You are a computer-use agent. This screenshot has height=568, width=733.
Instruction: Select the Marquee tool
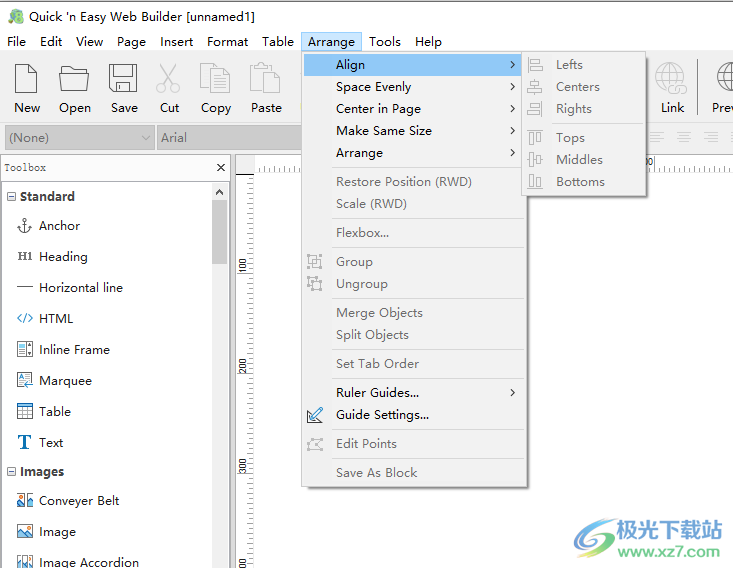[54, 381]
